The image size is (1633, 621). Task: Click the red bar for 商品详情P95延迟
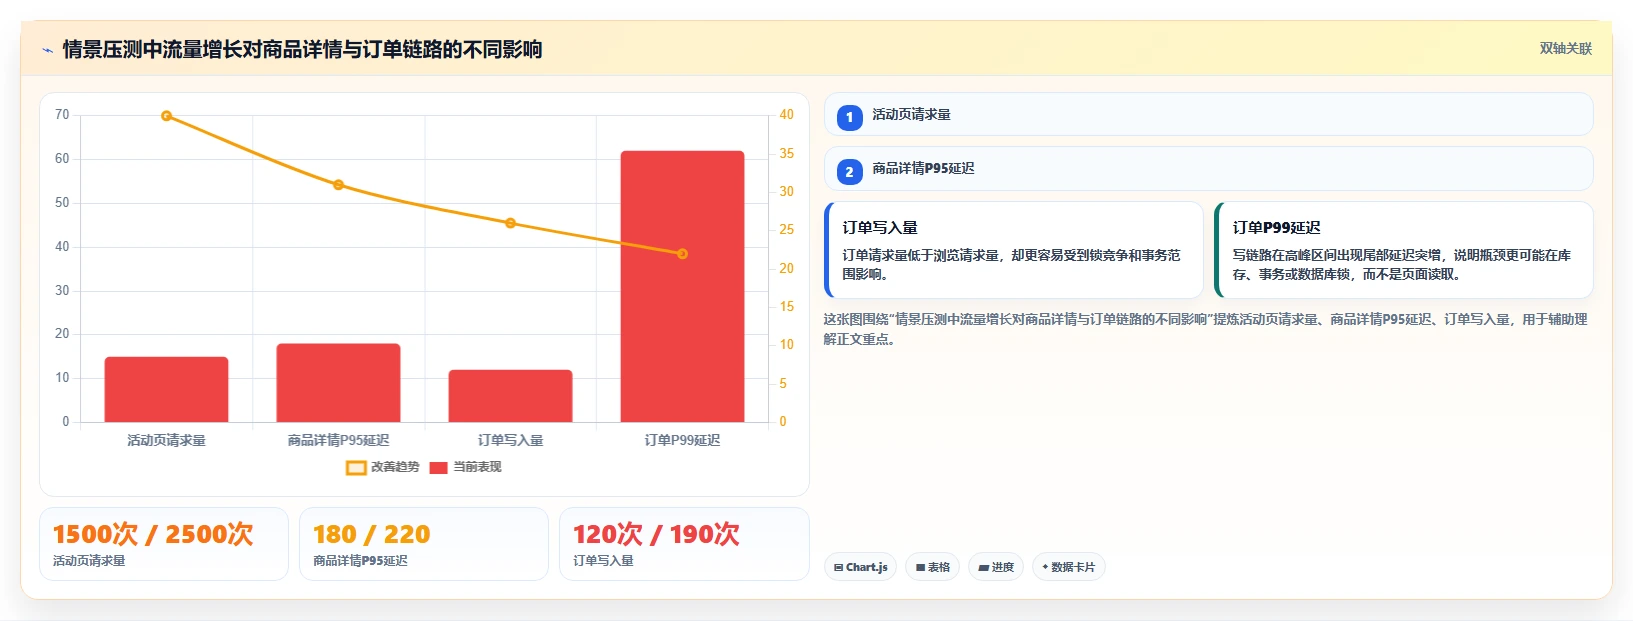[x=338, y=383]
